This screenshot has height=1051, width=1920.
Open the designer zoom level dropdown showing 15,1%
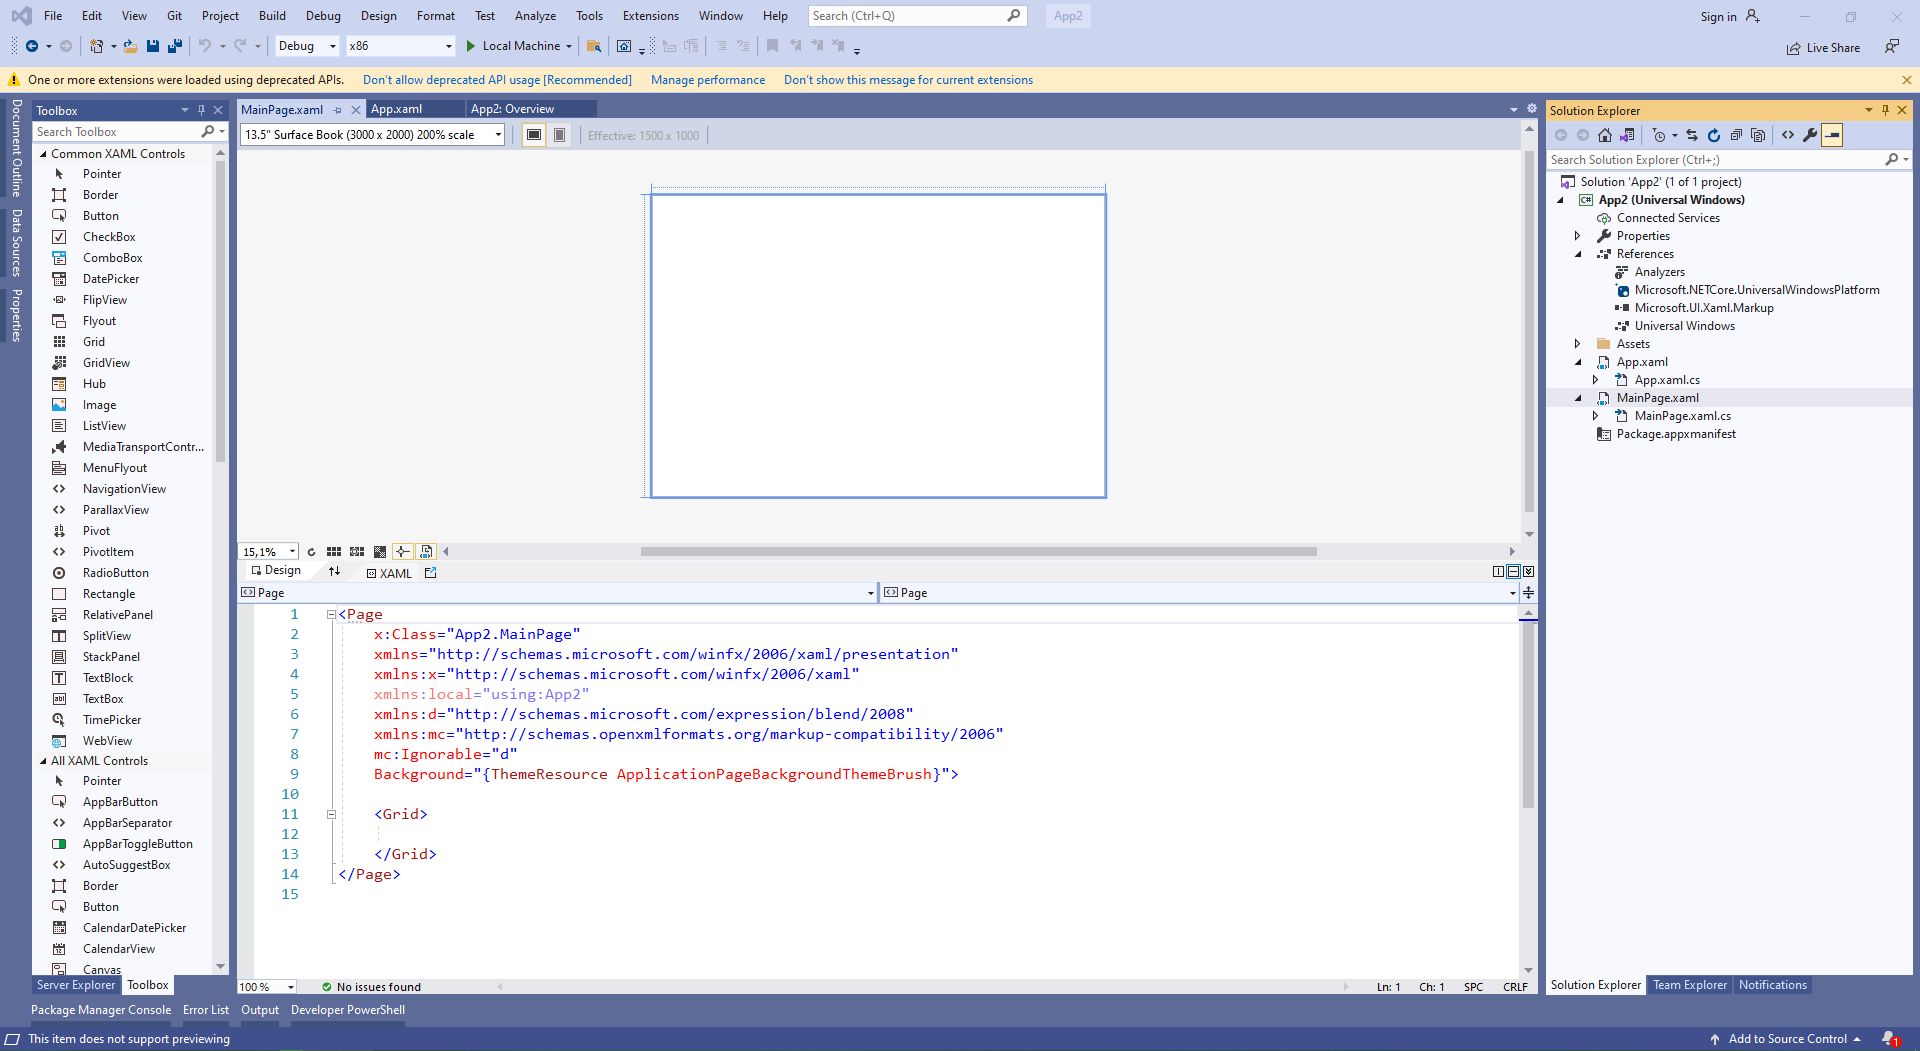(289, 551)
